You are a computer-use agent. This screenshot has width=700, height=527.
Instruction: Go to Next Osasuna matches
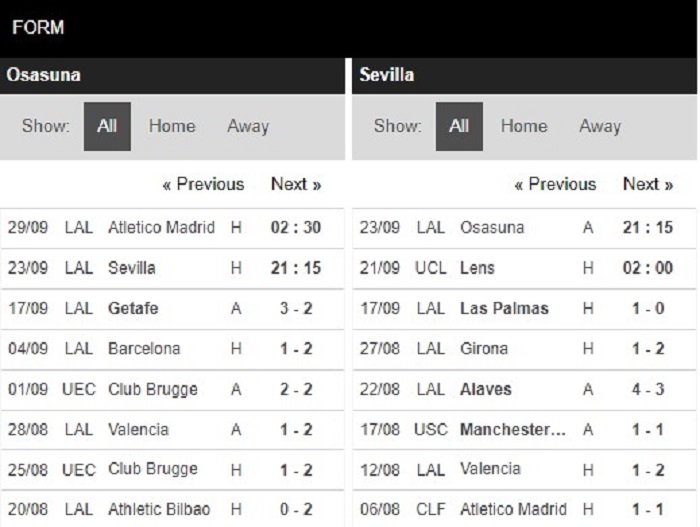tap(296, 184)
